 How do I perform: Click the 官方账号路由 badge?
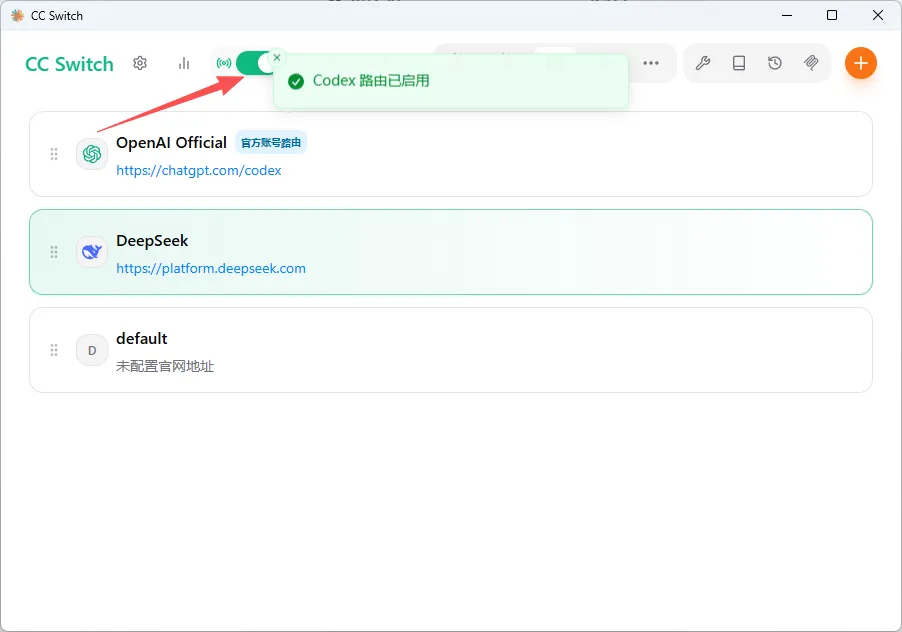tap(271, 143)
